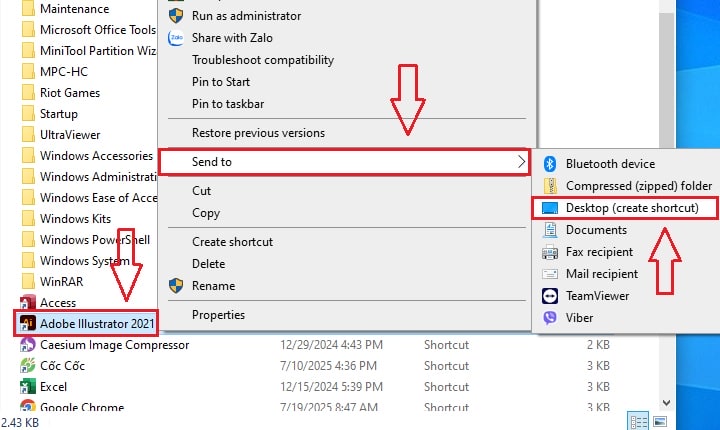Switch to details view layout button
This screenshot has height=430, width=720.
(638, 421)
